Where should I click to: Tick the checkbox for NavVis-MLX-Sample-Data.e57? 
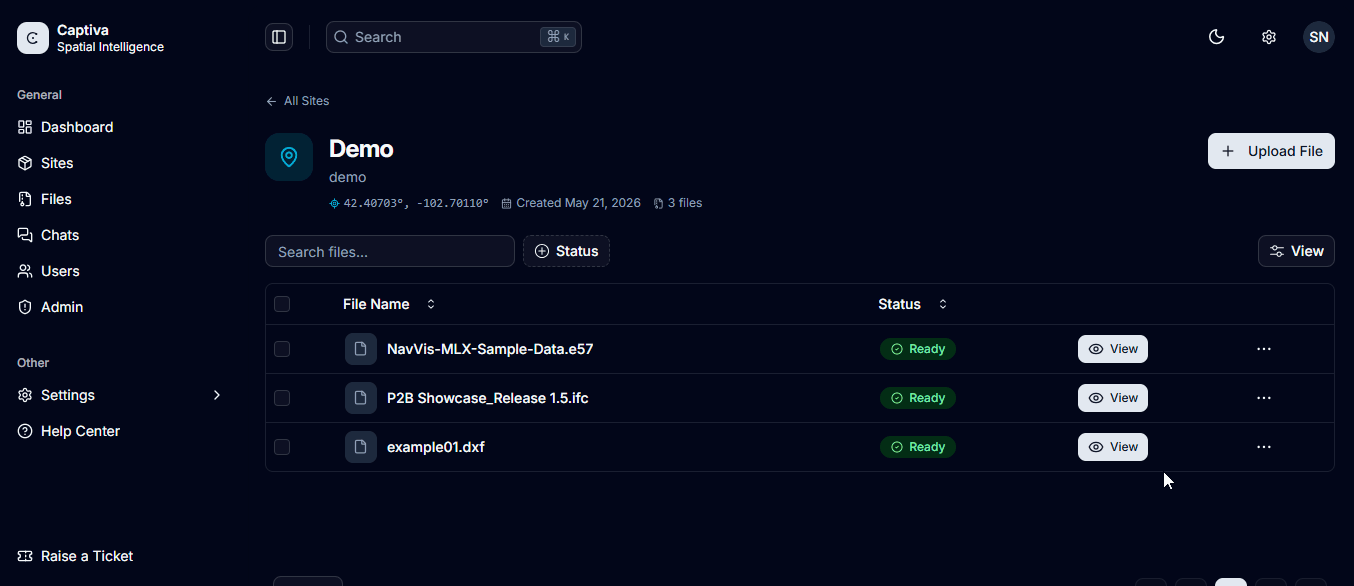282,349
